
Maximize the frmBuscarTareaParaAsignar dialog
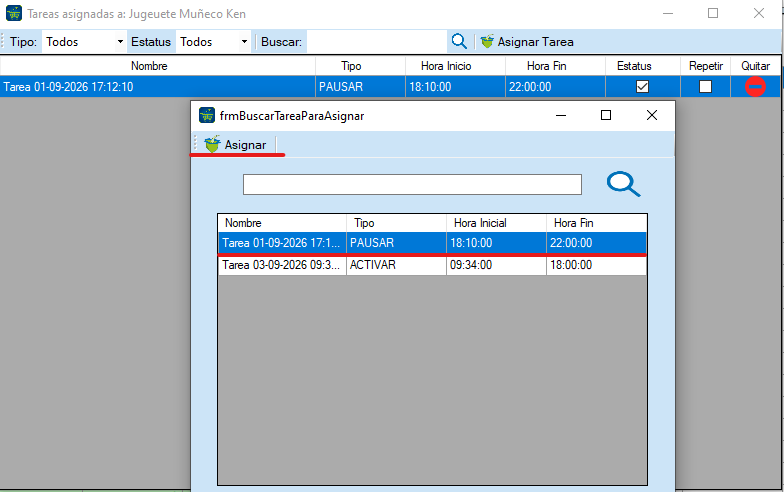(x=606, y=116)
